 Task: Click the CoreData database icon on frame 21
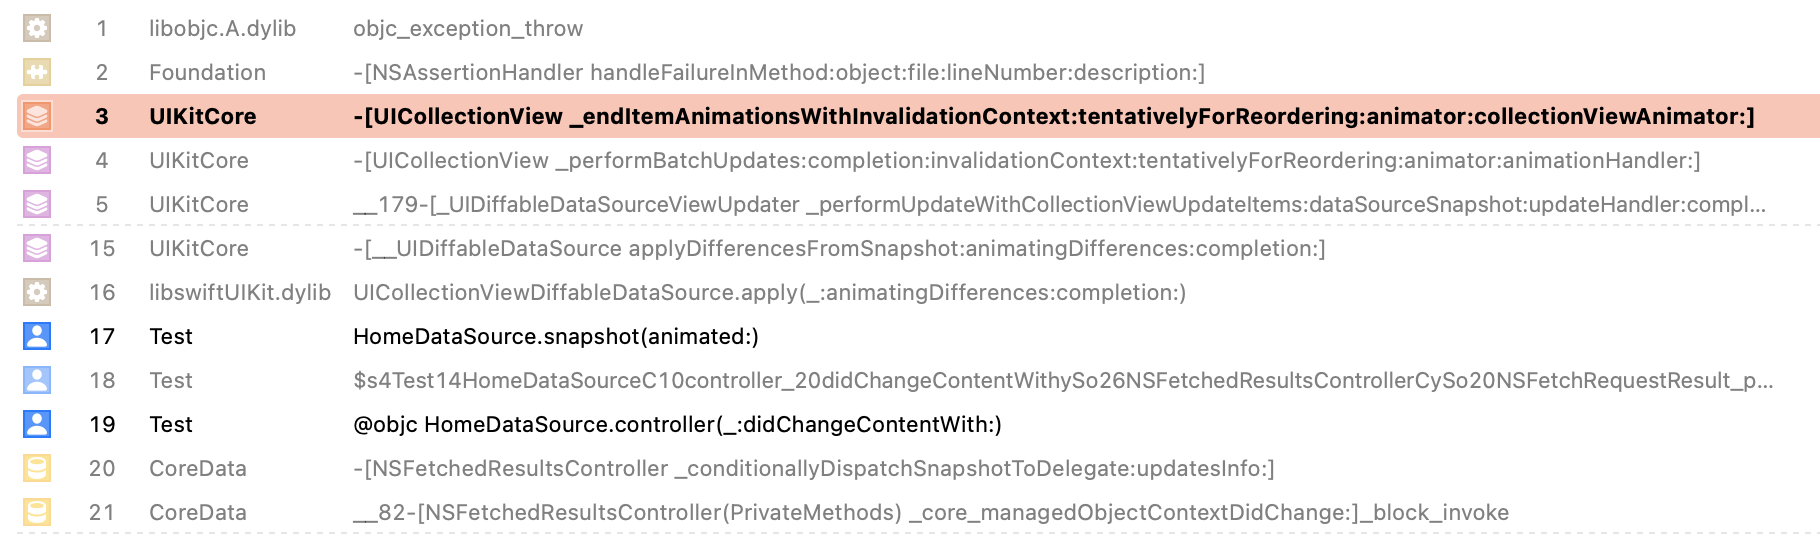click(37, 512)
